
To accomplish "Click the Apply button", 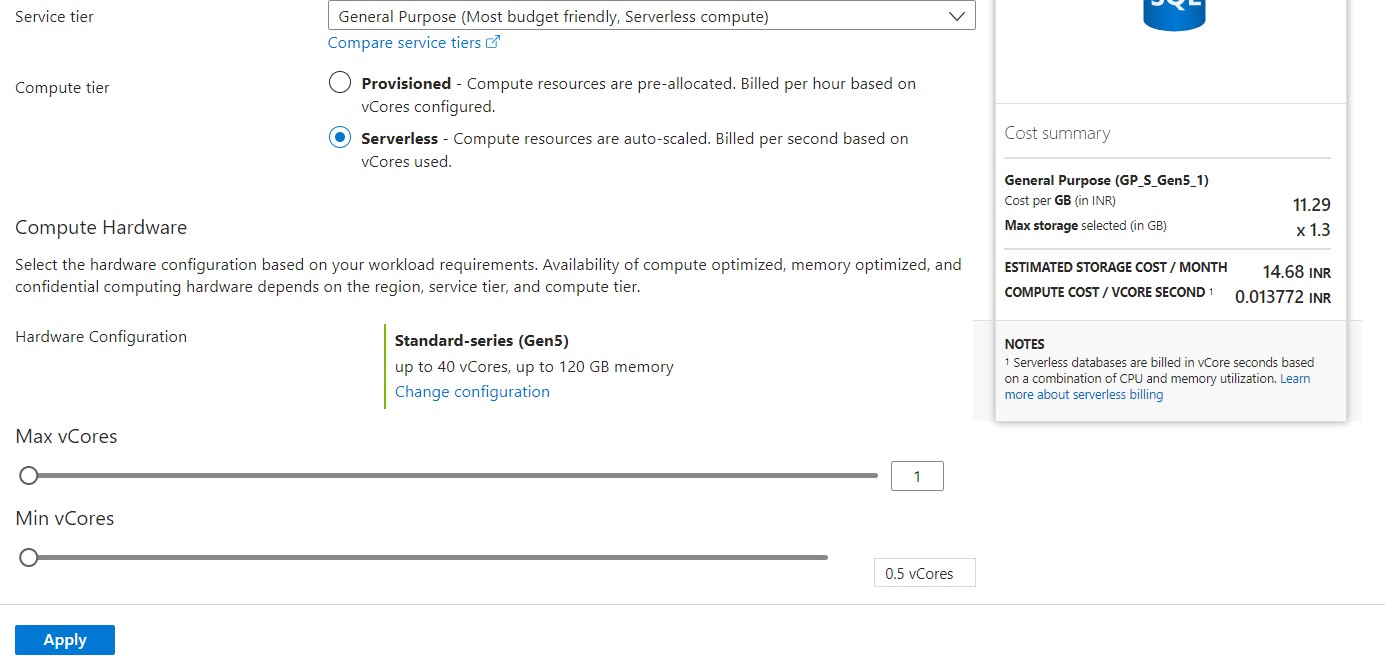I will coord(64,639).
